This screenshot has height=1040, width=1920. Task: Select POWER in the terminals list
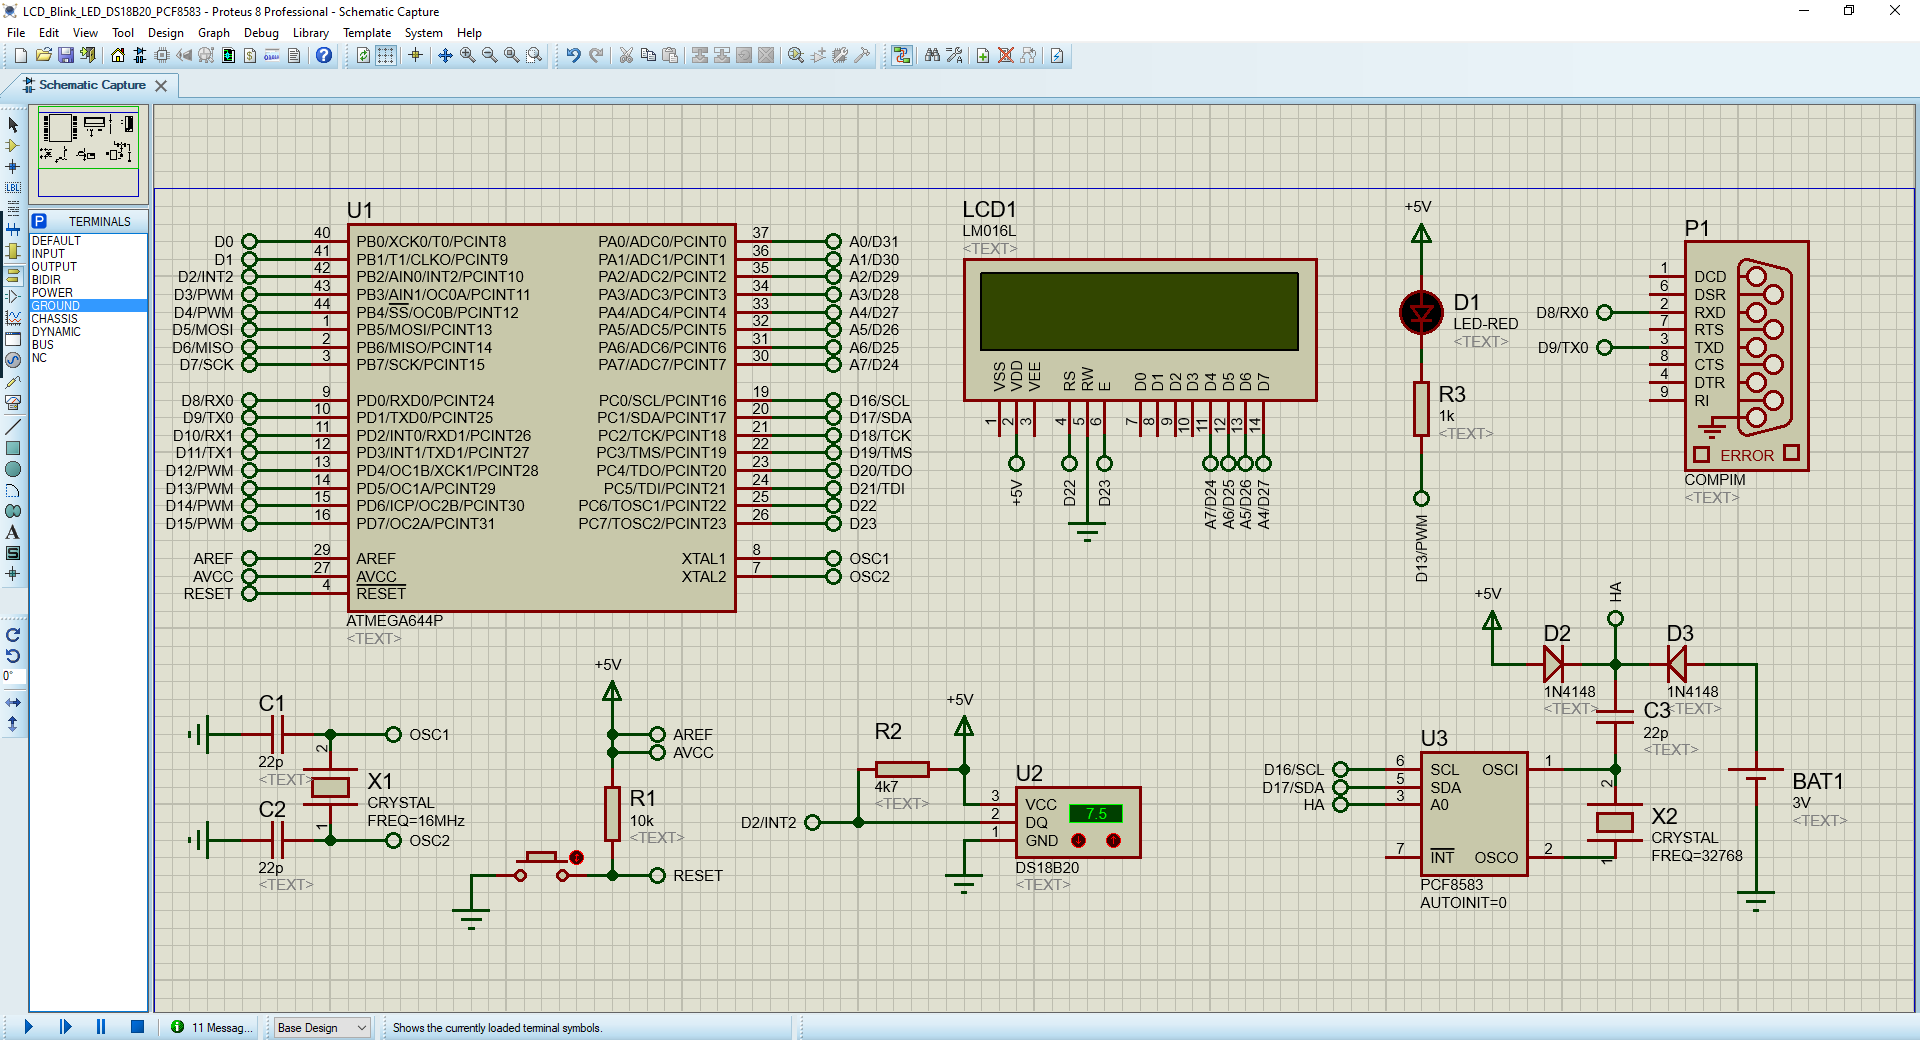point(88,293)
